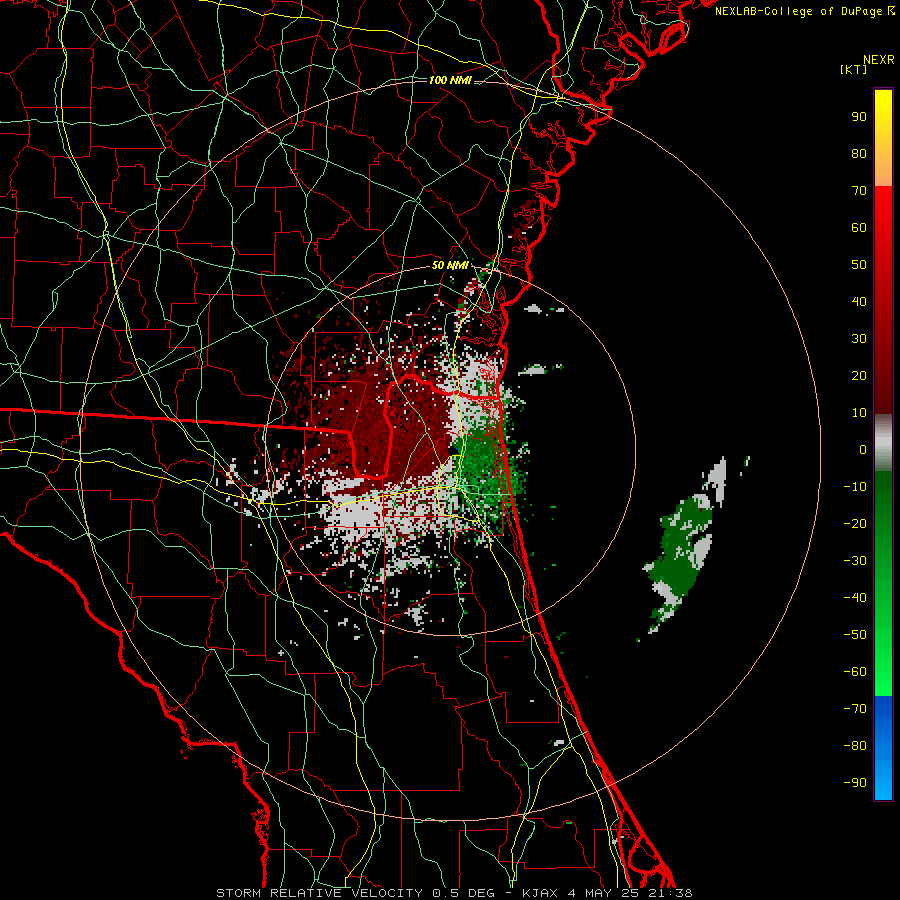Pick the -90 knot scale label
The image size is (900, 900).
pyautogui.click(x=855, y=783)
